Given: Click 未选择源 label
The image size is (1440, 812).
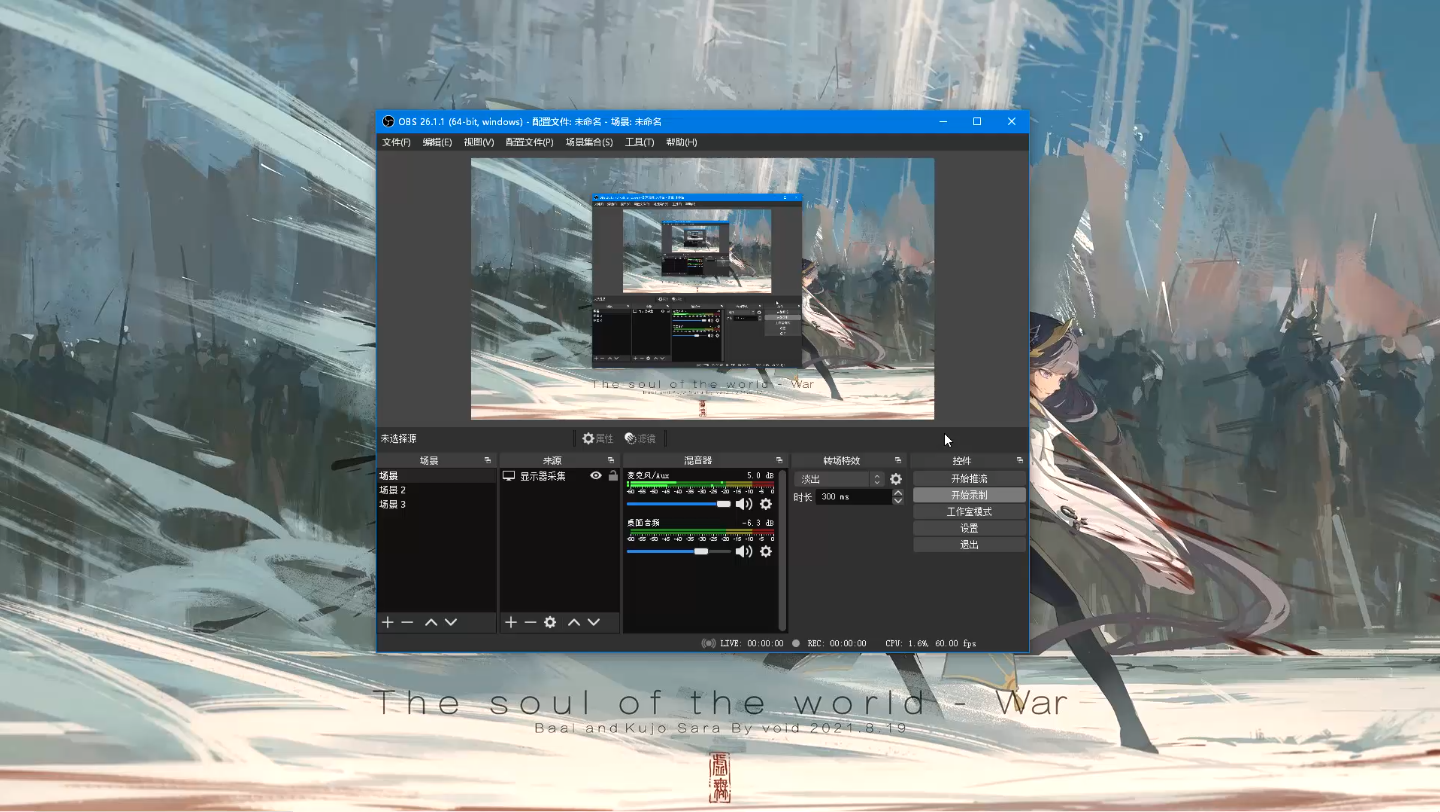Looking at the screenshot, I should pos(398,438).
